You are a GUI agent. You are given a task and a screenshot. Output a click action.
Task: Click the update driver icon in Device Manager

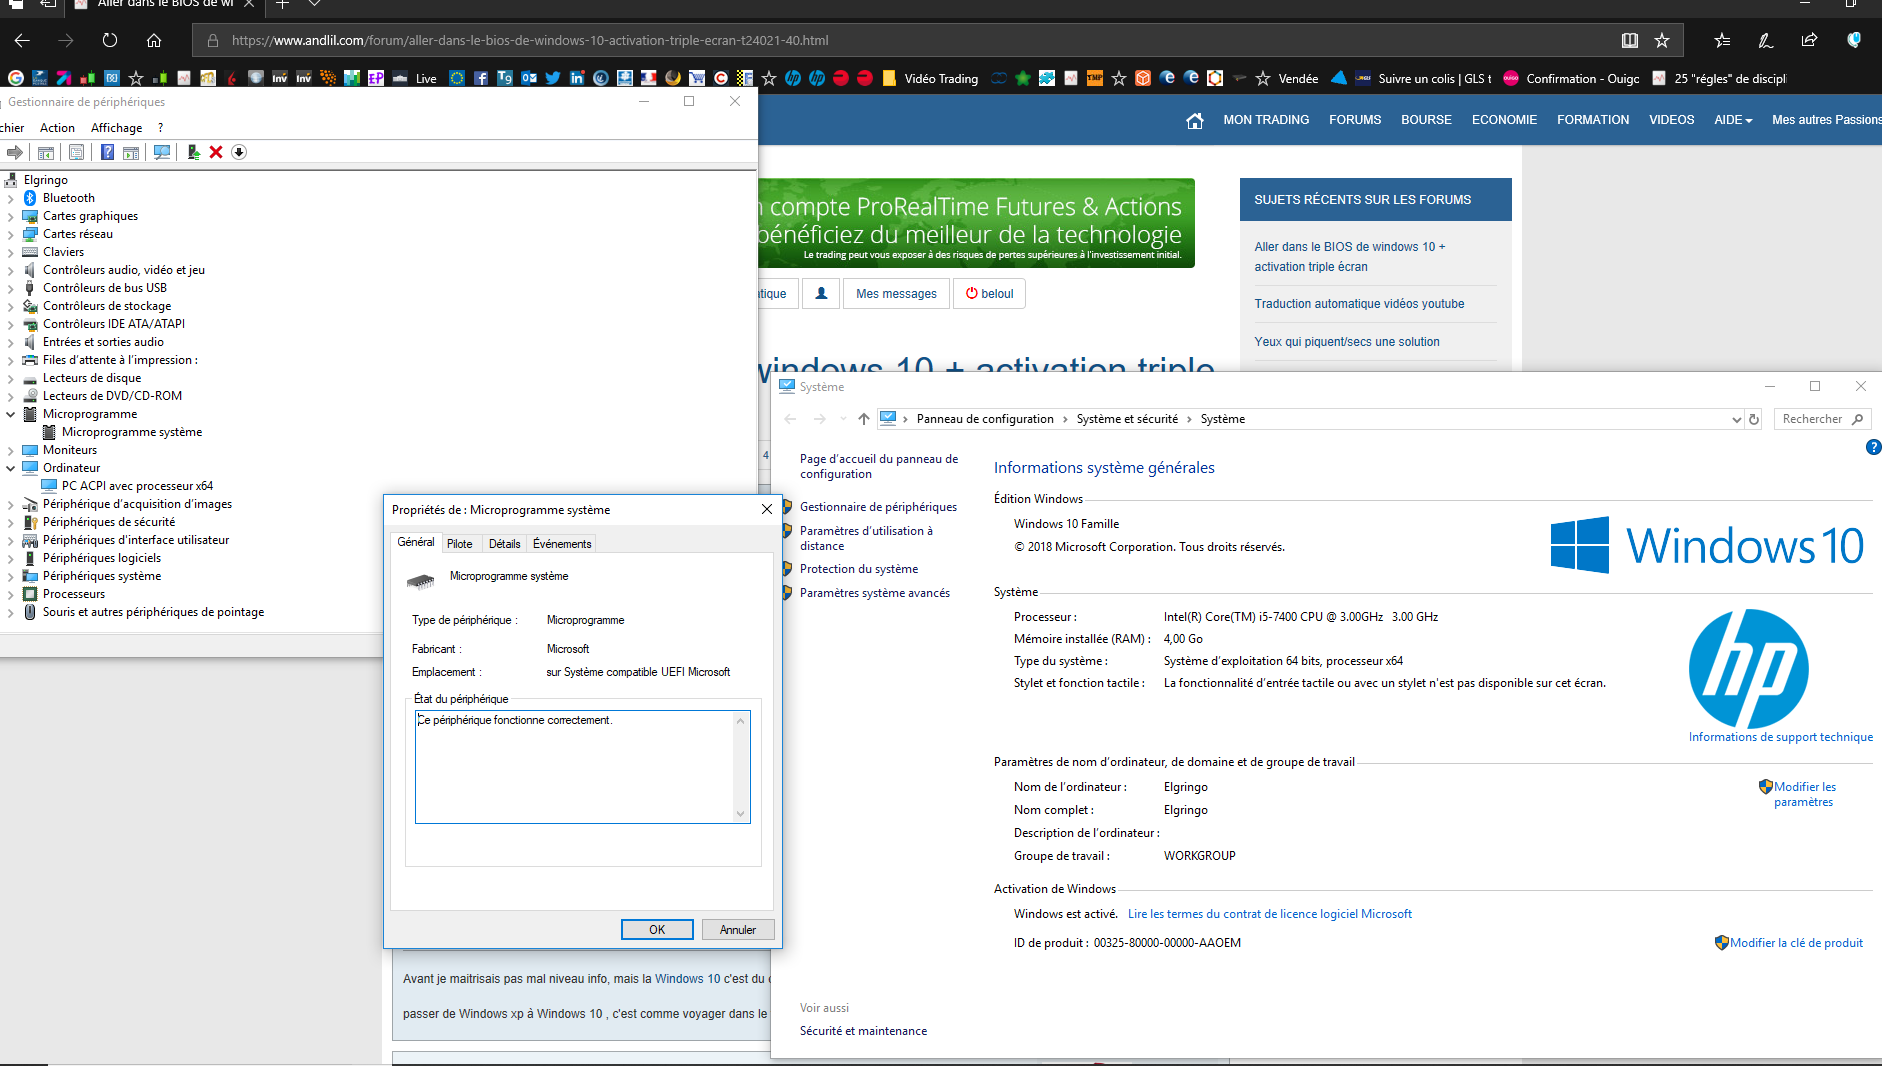coord(194,152)
